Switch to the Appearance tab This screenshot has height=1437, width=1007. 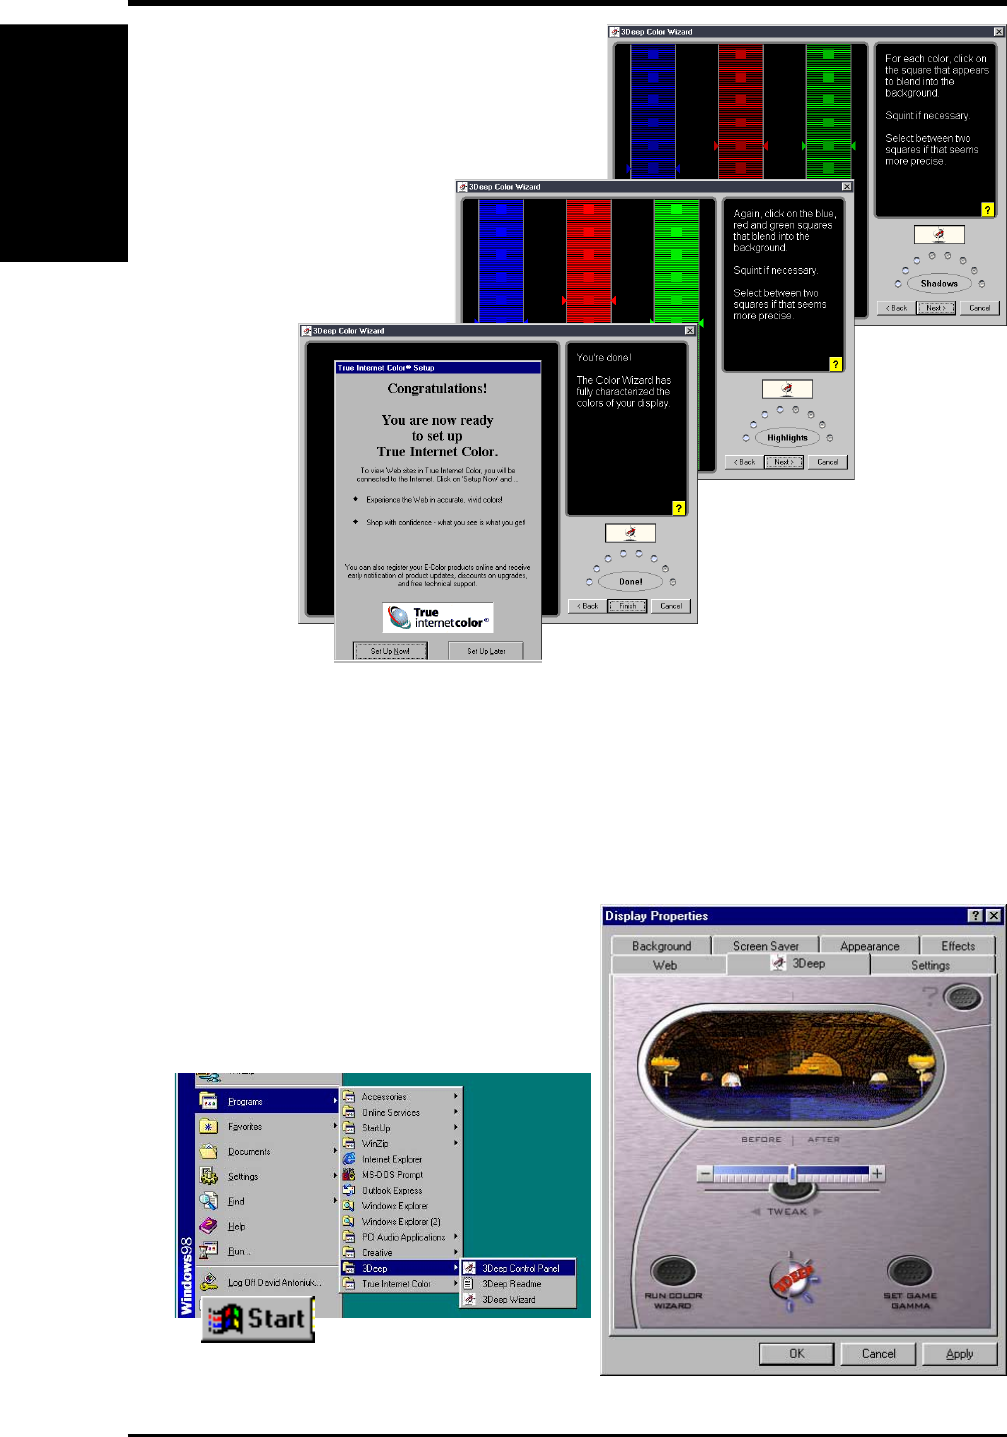869,946
